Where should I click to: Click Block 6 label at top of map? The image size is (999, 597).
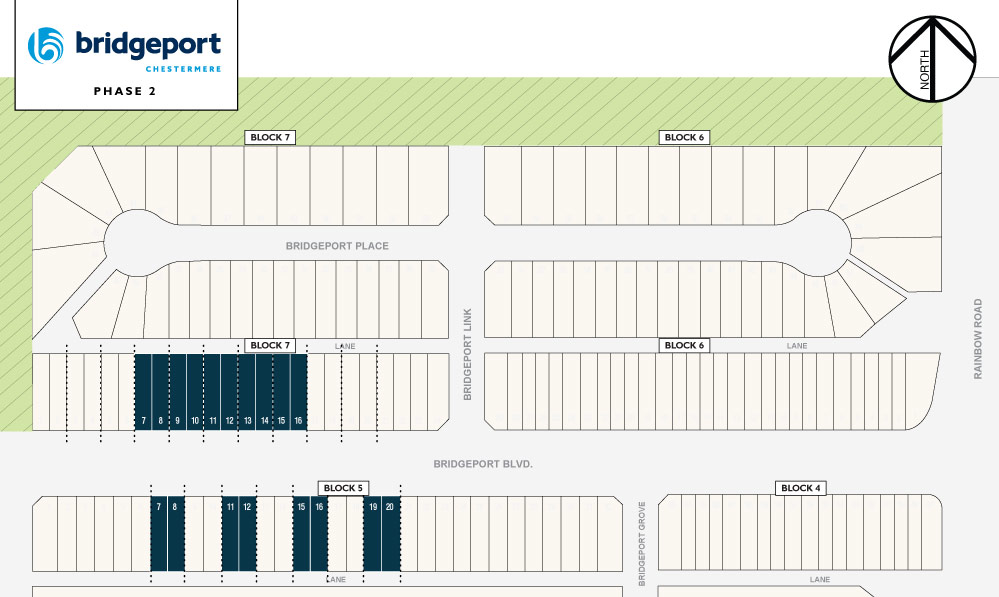pos(684,137)
